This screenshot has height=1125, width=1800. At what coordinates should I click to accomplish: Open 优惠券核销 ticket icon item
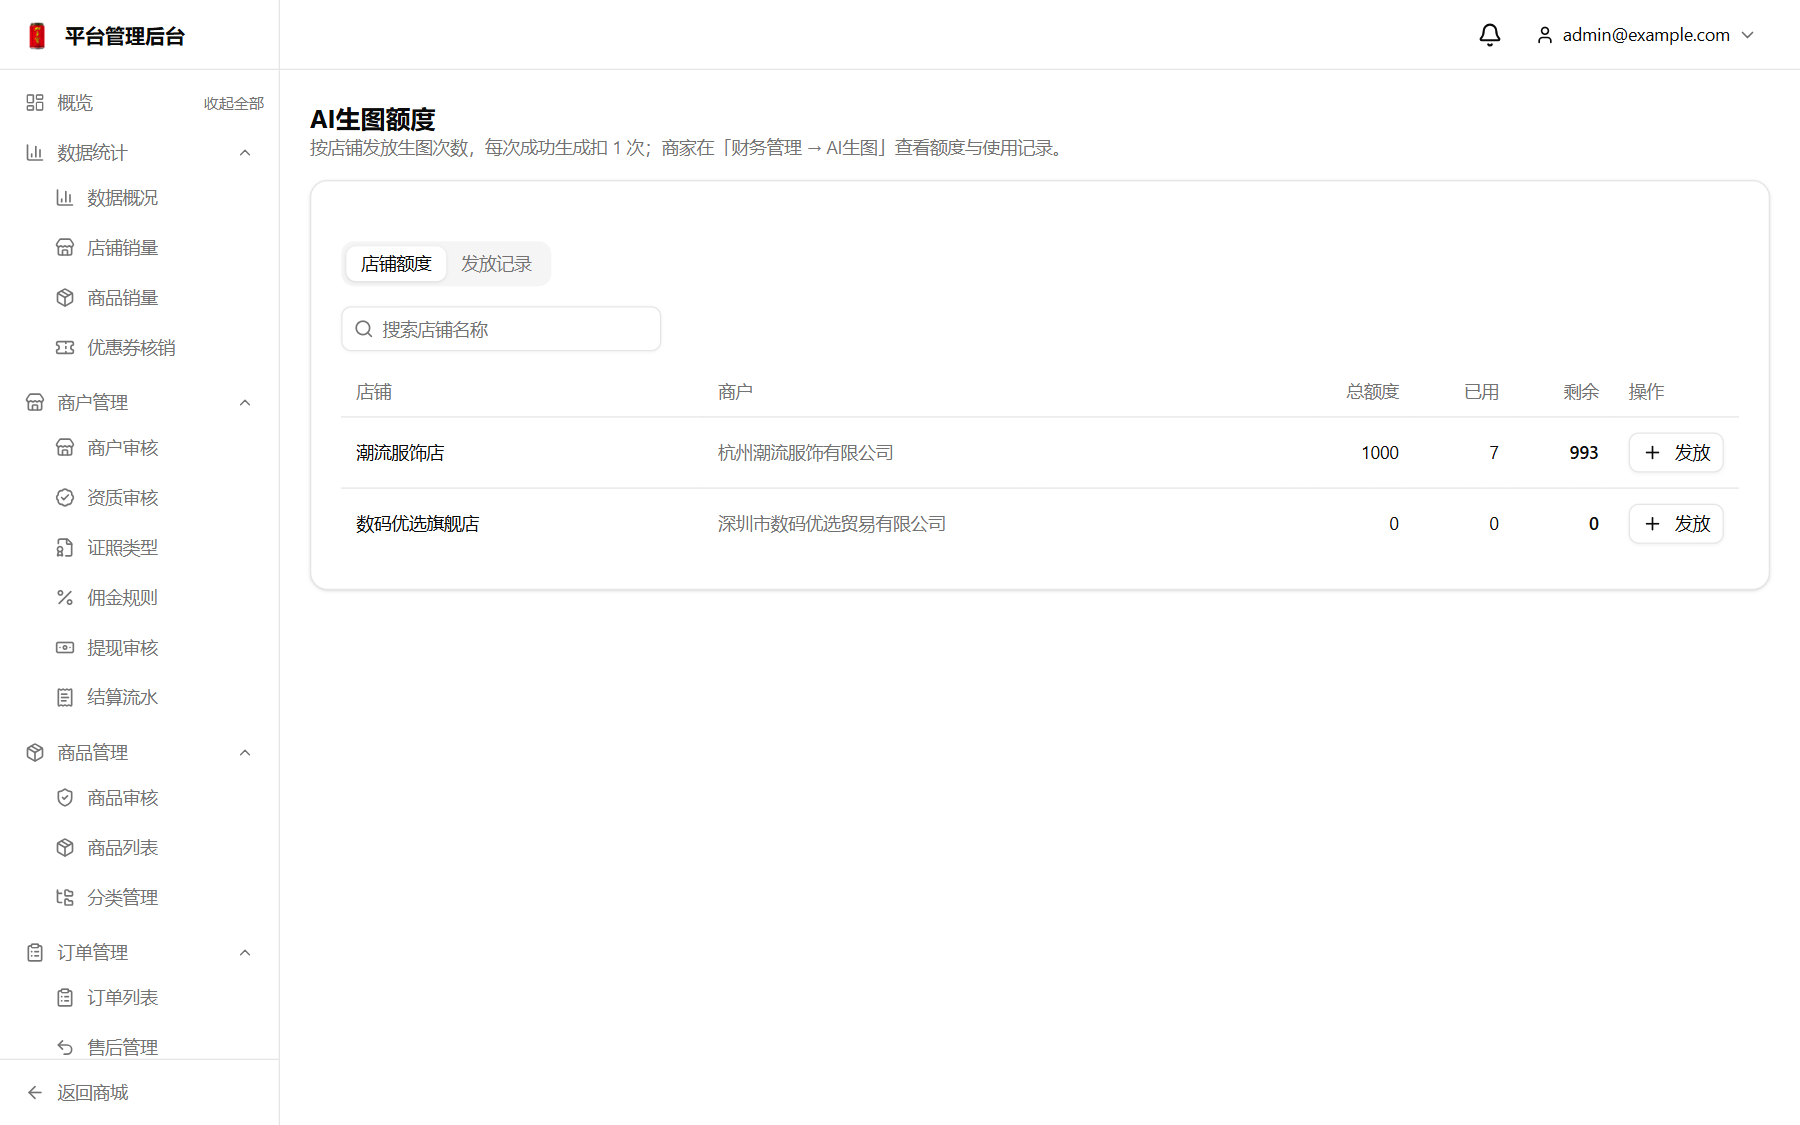65,348
